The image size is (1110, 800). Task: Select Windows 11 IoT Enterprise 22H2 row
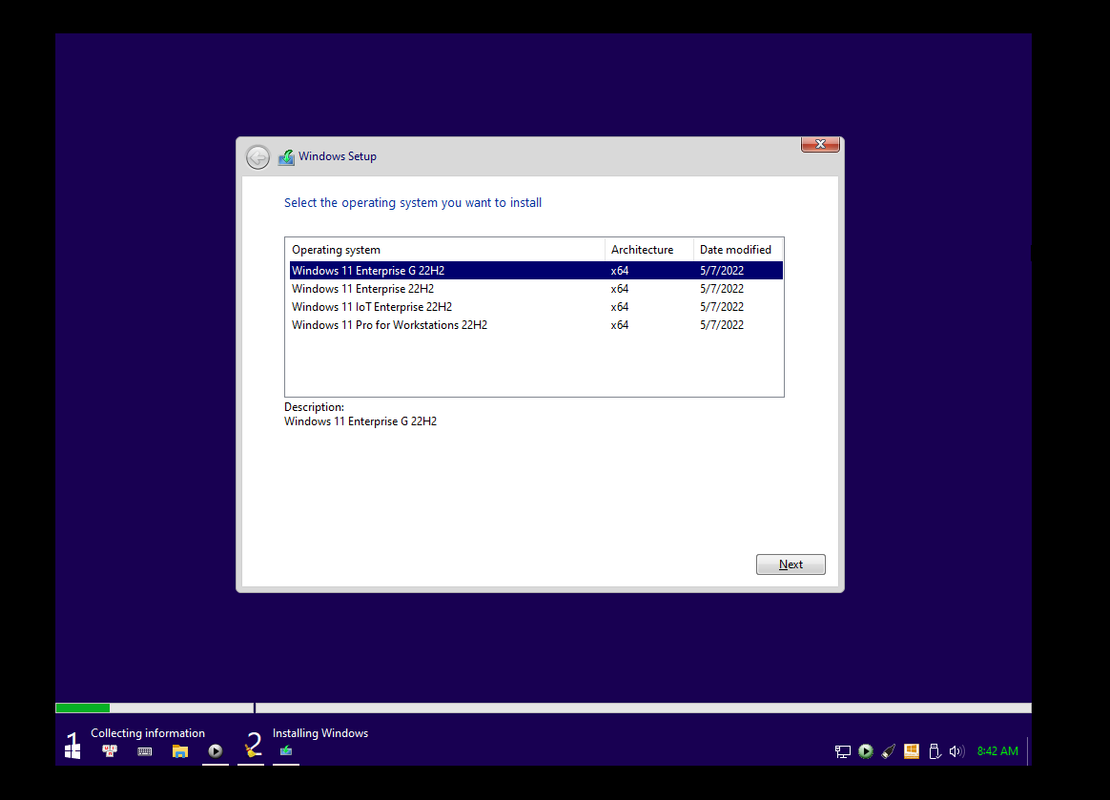tap(536, 307)
